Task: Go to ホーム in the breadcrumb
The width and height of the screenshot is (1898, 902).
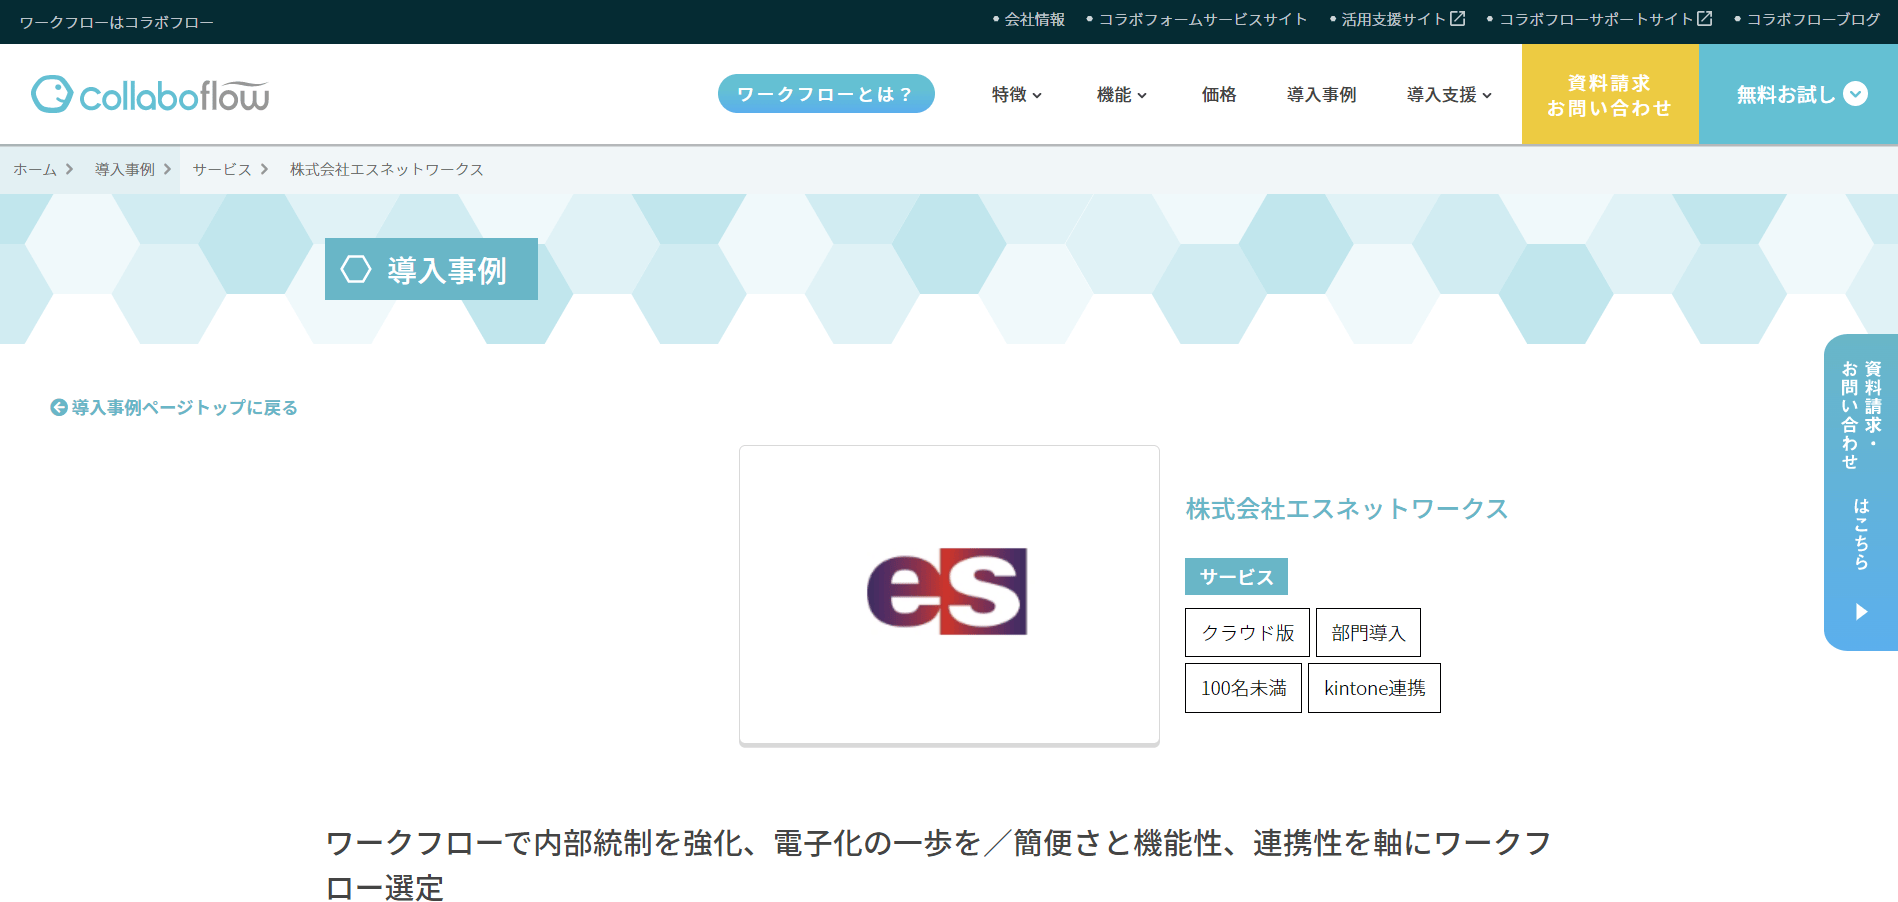Action: (35, 170)
